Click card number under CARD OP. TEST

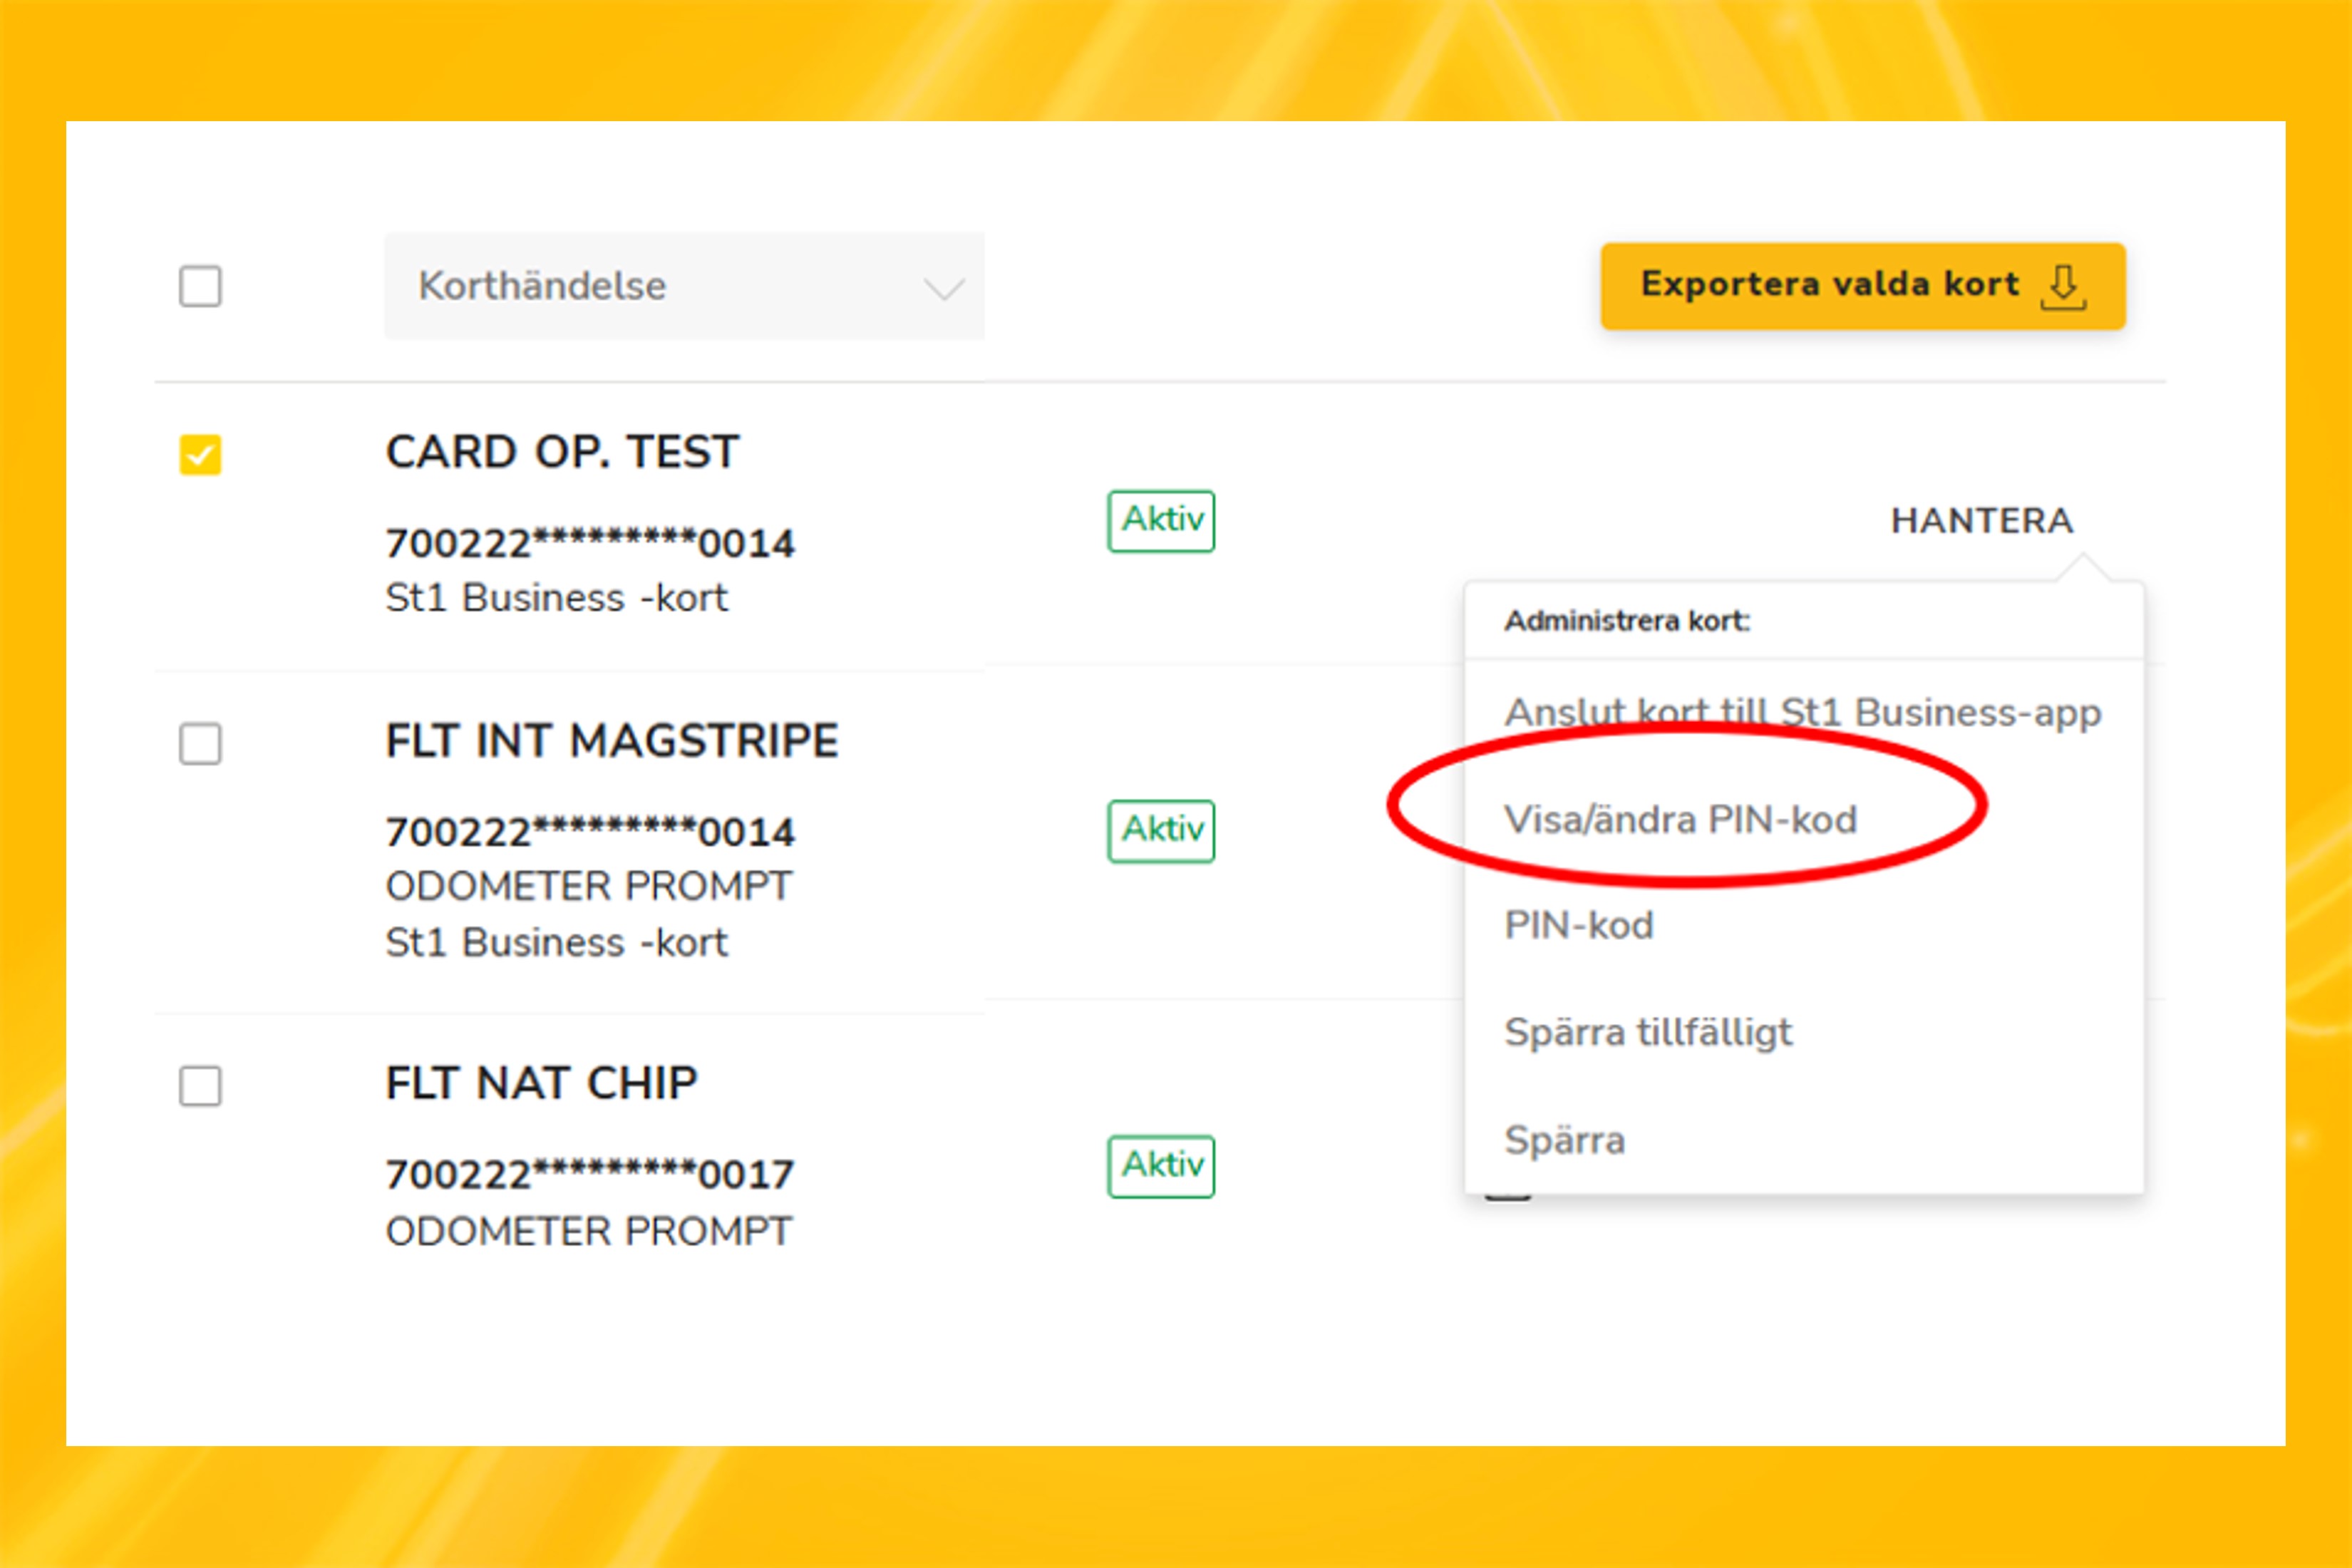tap(590, 543)
